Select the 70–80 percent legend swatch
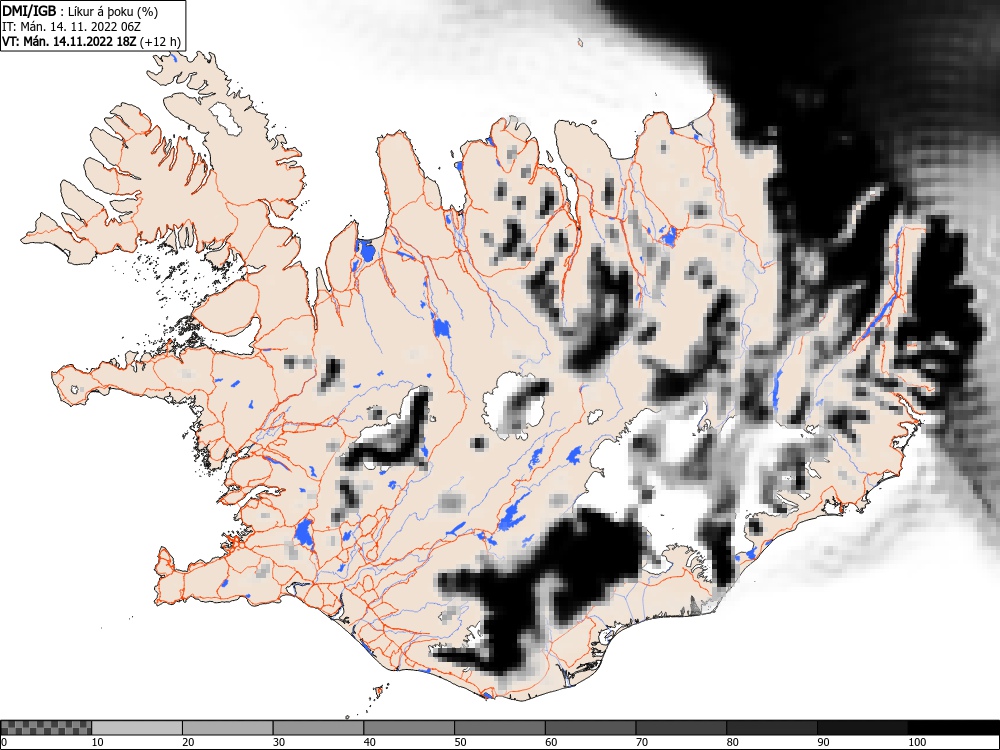Screen dimensions: 1000x750 pos(680,728)
